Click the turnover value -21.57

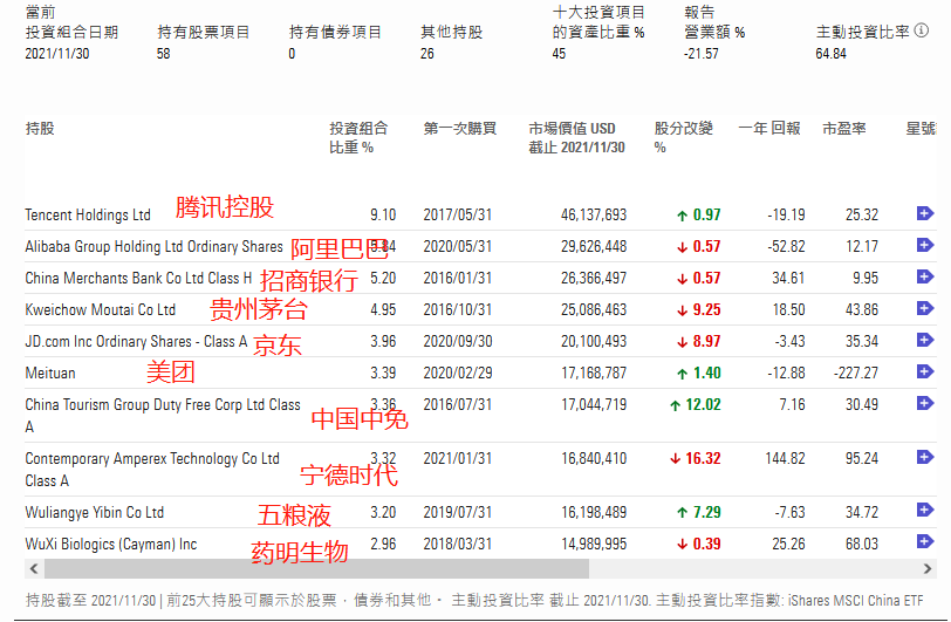701,54
